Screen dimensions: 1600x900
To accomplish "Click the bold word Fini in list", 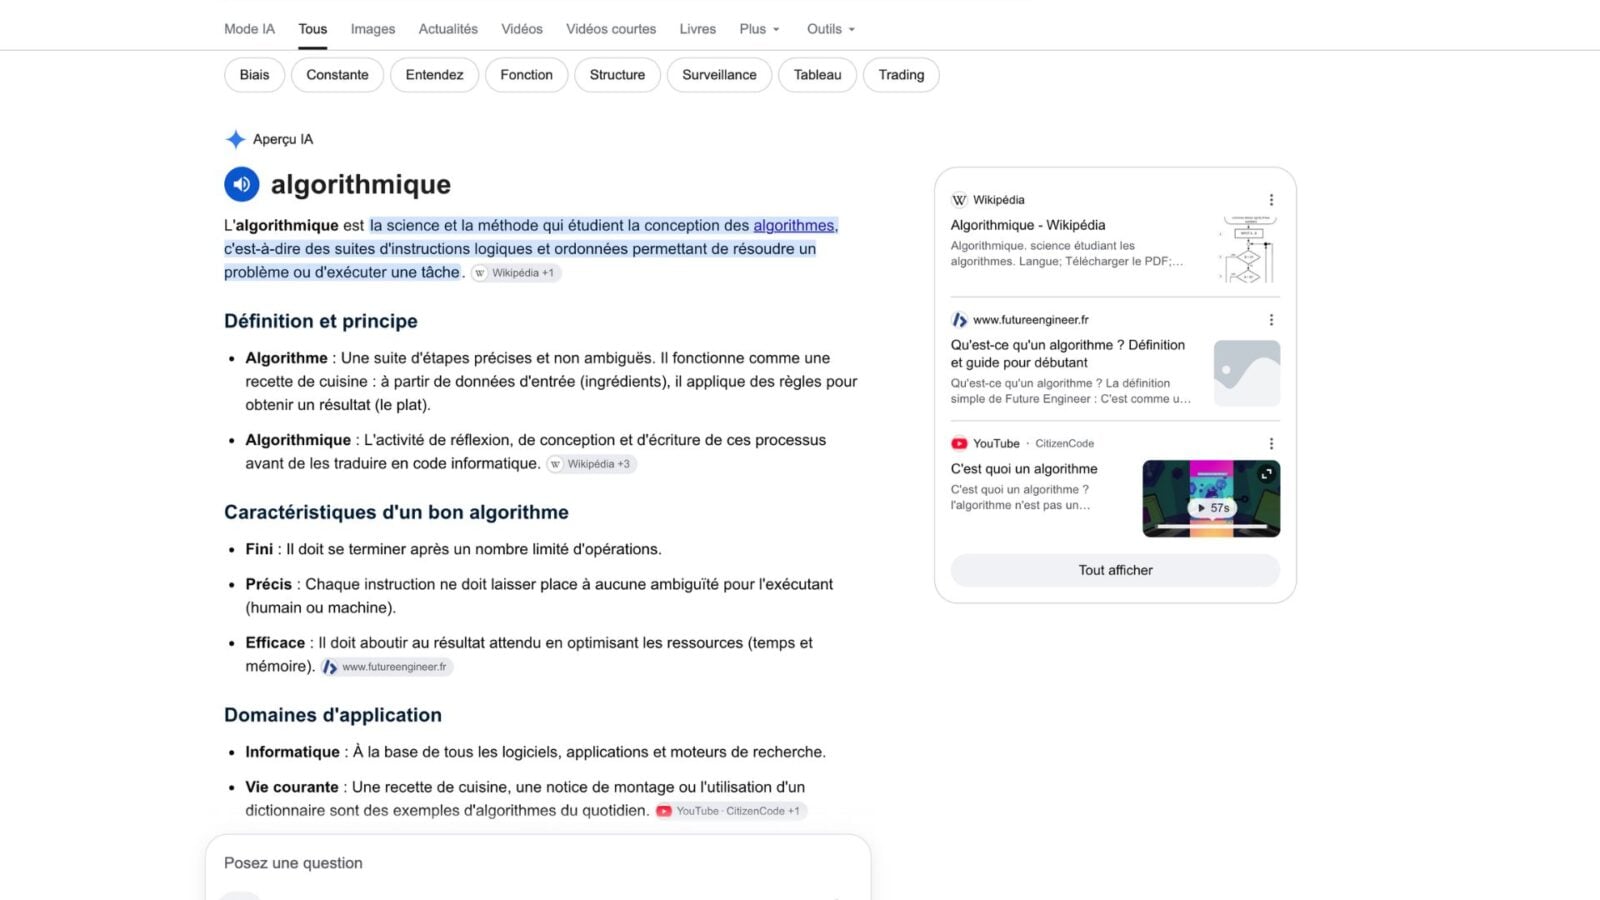I will (x=259, y=549).
